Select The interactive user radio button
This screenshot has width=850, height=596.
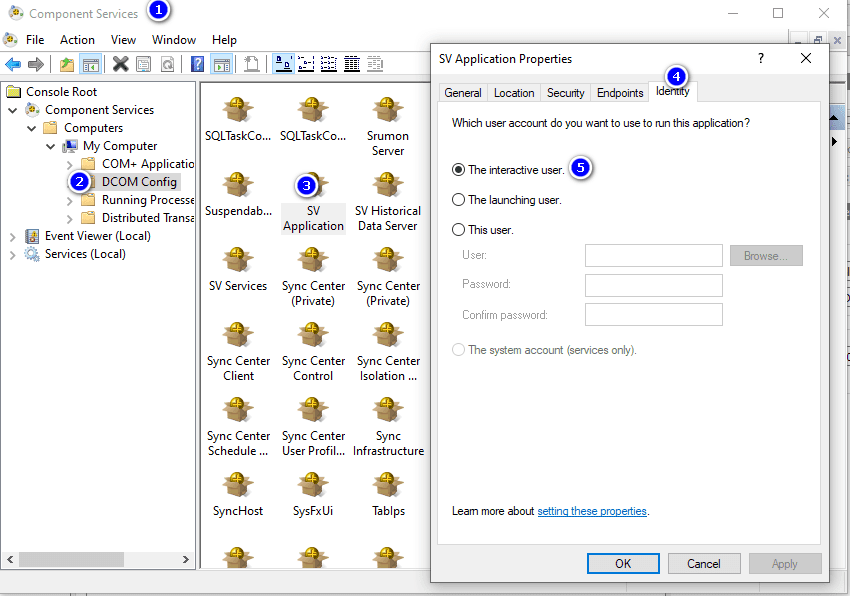click(x=459, y=170)
